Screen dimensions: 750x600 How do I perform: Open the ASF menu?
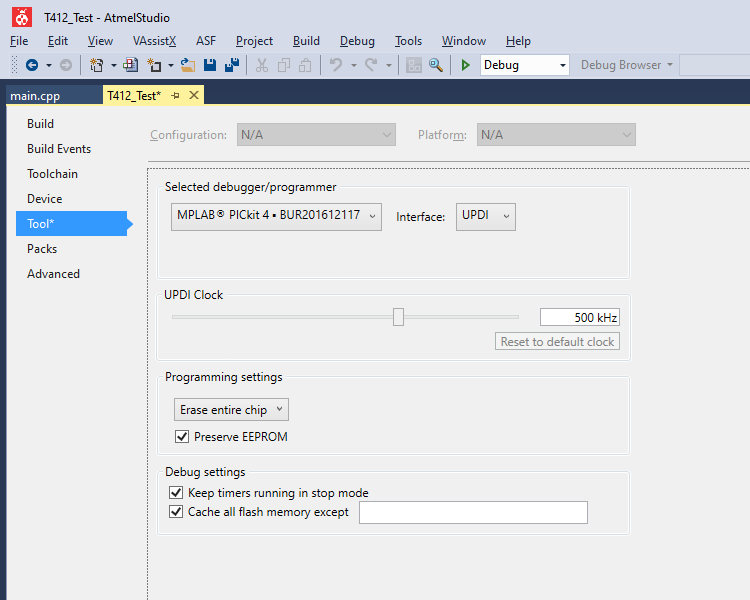[x=206, y=41]
